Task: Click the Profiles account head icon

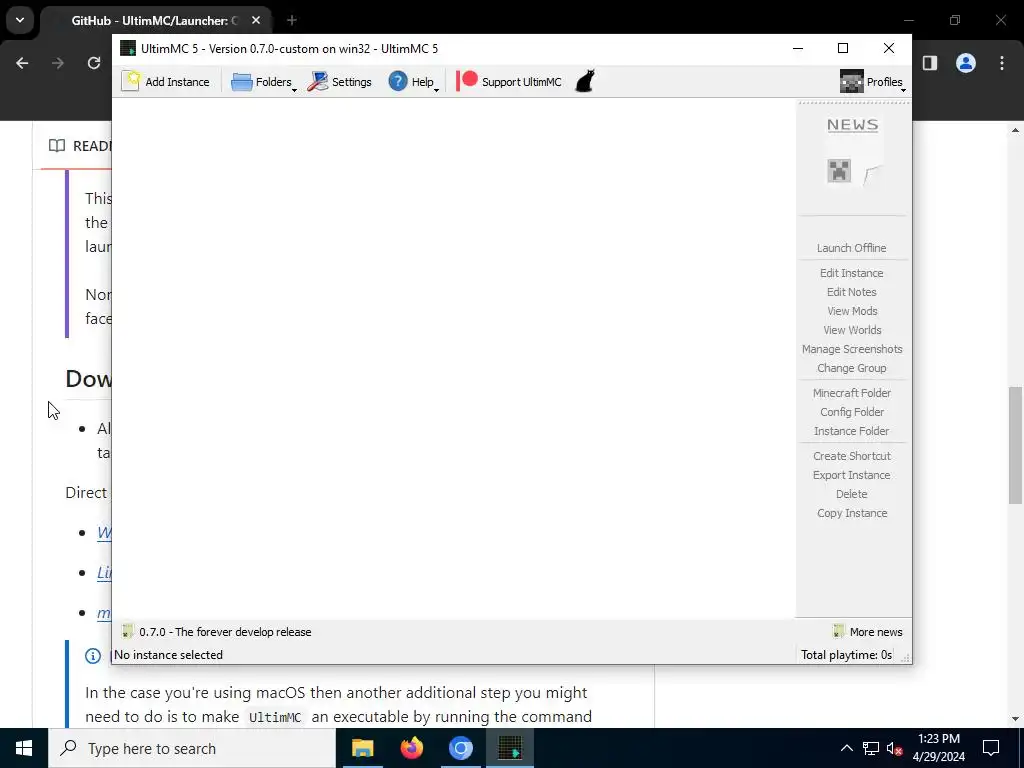Action: point(852,81)
